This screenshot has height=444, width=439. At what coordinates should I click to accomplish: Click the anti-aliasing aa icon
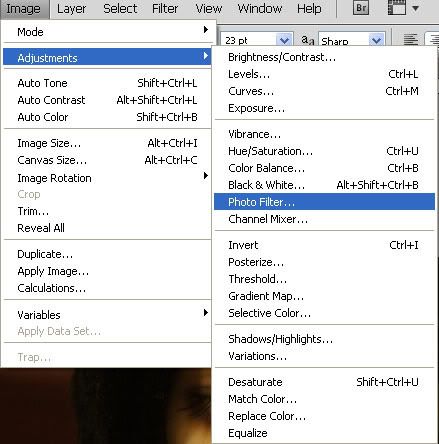(x=308, y=40)
